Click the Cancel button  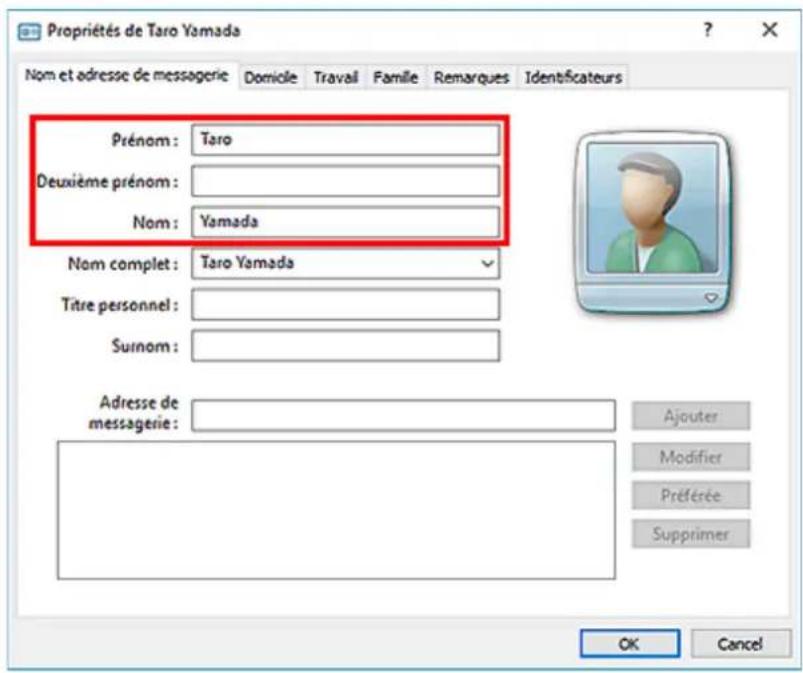tap(740, 644)
